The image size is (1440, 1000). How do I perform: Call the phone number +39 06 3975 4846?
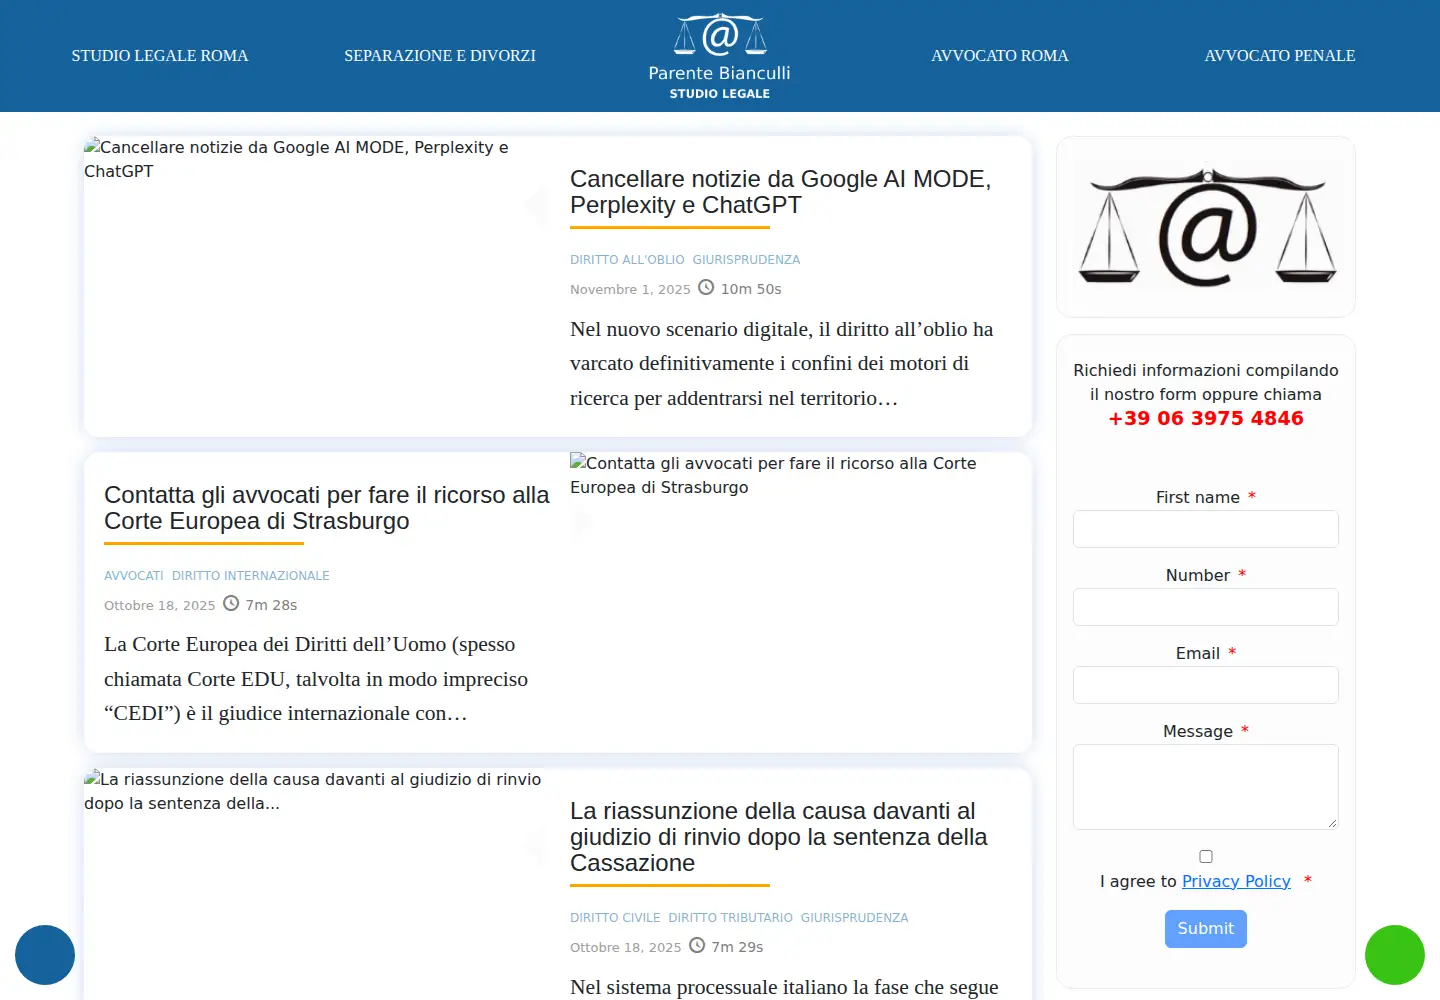(x=1206, y=418)
